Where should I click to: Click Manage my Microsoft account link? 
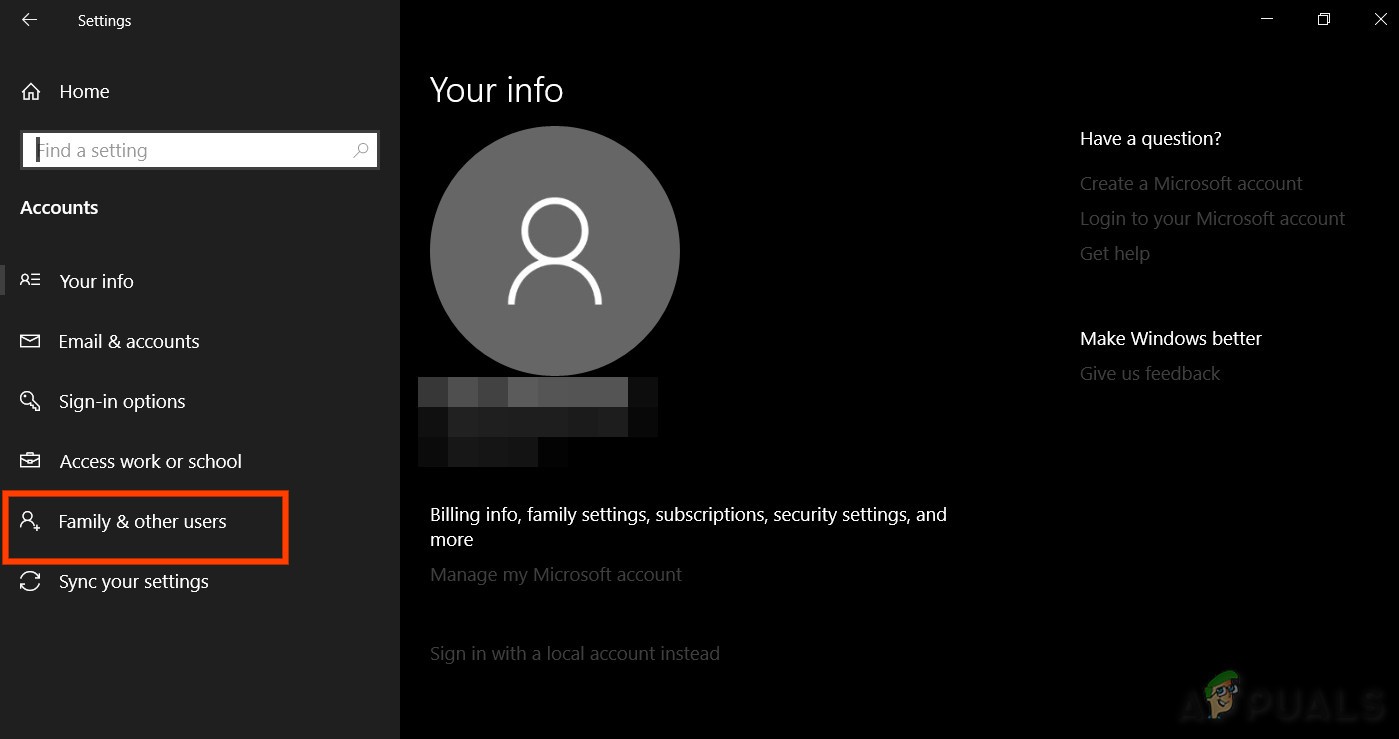tap(556, 574)
